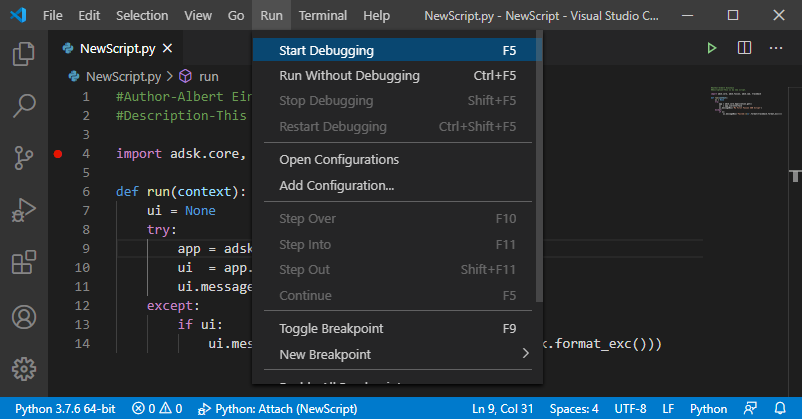Choose Run Without Debugging
Screen dimensions: 802x419
tap(397, 75)
